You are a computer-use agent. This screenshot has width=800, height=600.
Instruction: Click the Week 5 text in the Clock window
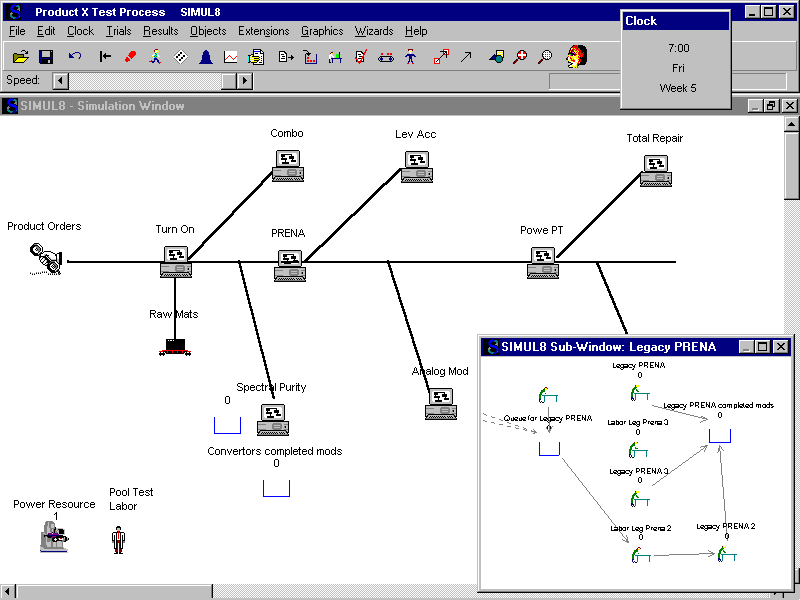coord(678,88)
